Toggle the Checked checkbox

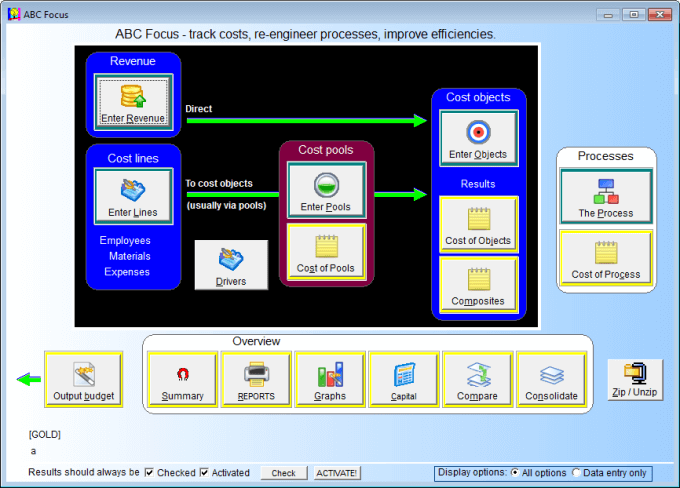pos(149,472)
